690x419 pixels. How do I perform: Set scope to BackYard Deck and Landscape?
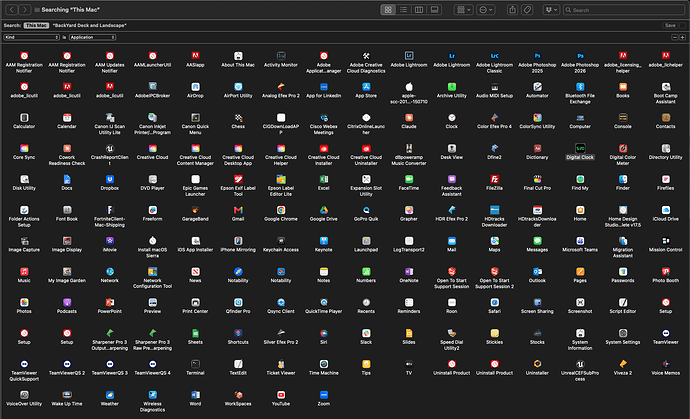pyautogui.click(x=89, y=26)
